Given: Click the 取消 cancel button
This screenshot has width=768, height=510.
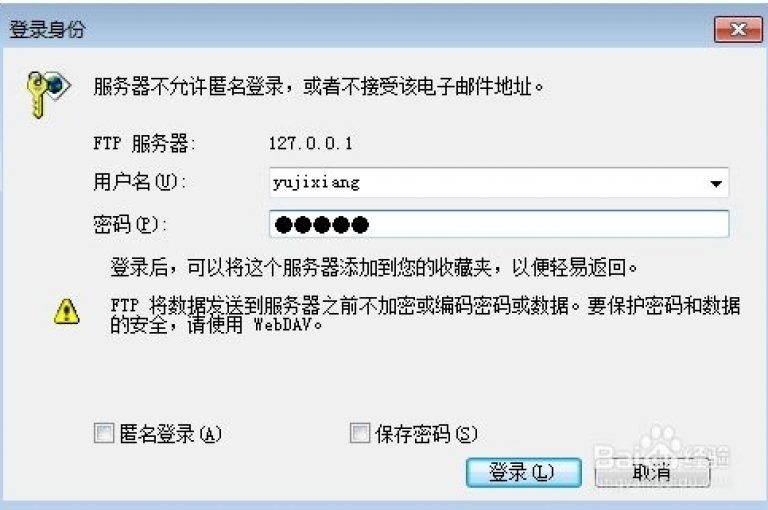Looking at the screenshot, I should pos(652,473).
